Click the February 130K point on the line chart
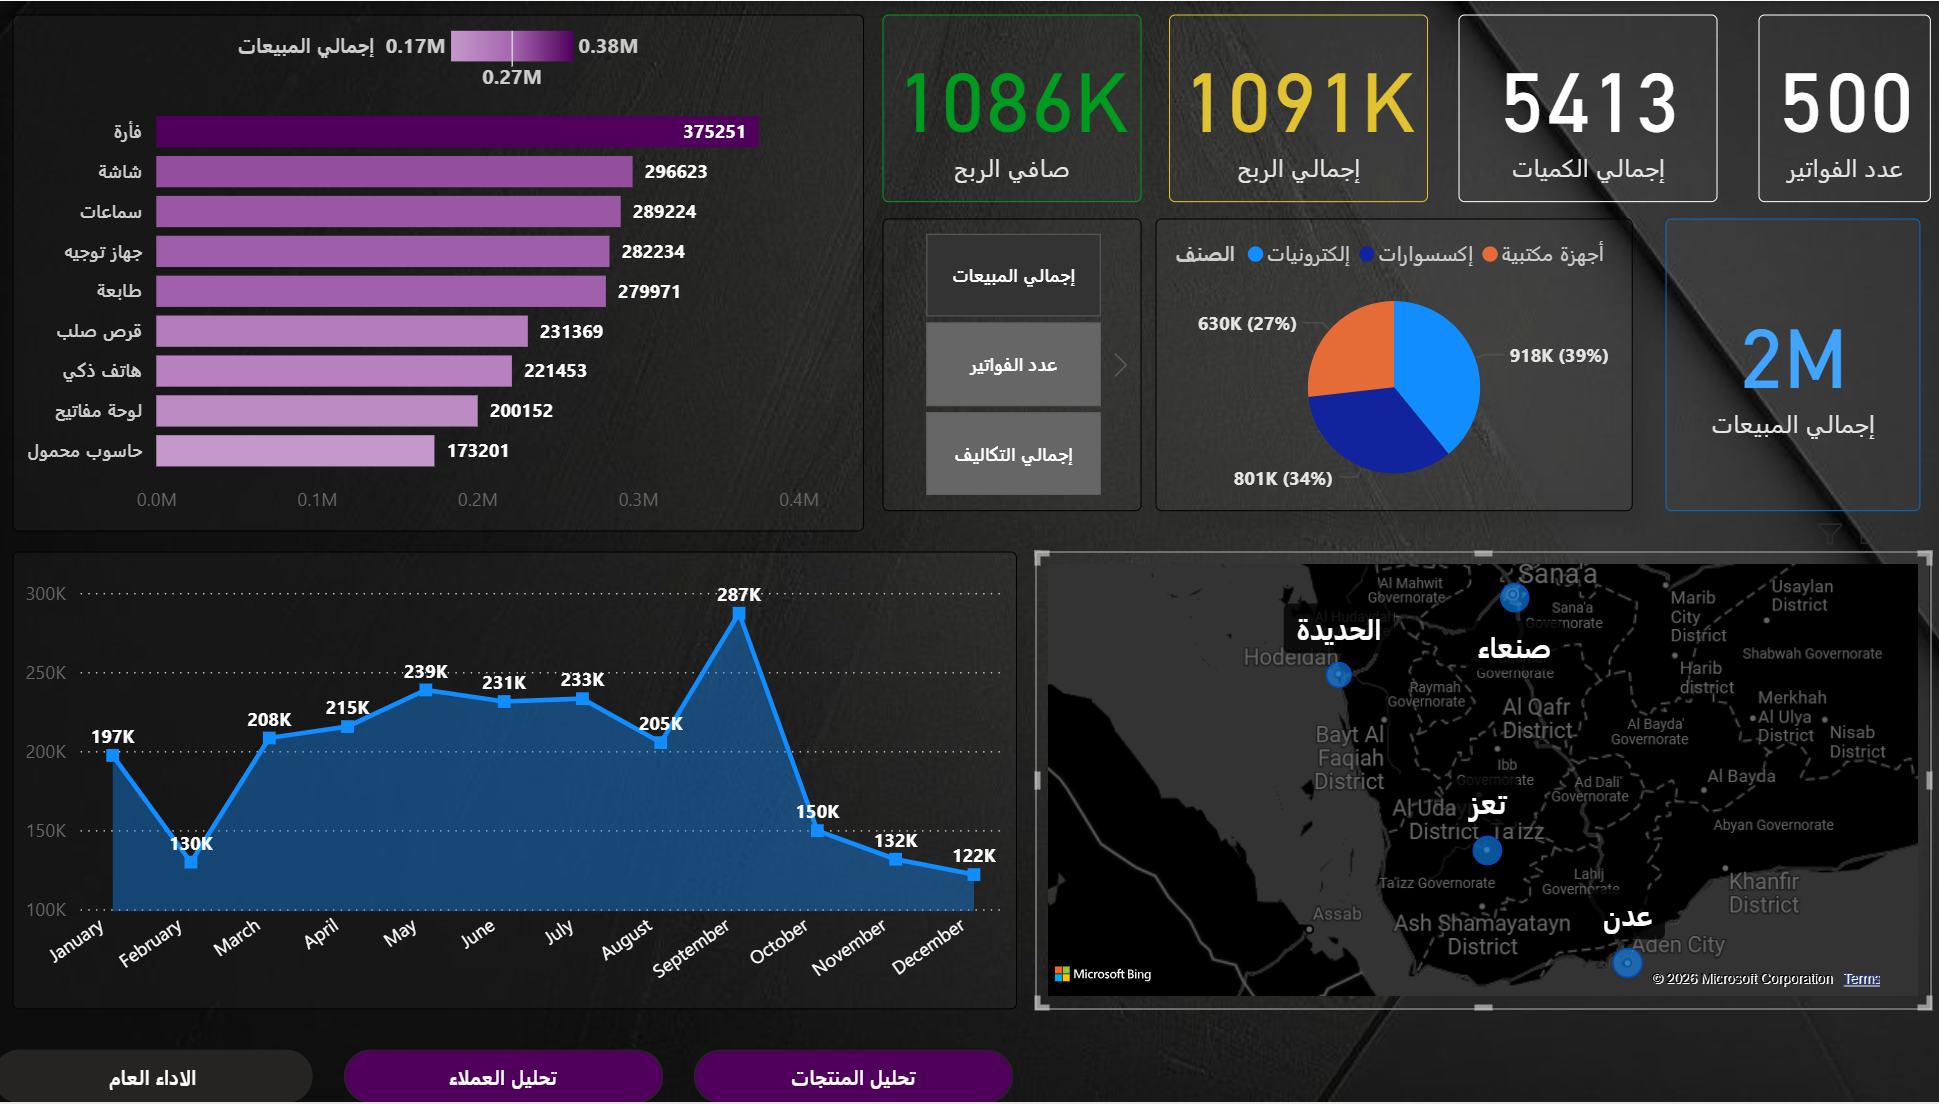 pos(191,862)
